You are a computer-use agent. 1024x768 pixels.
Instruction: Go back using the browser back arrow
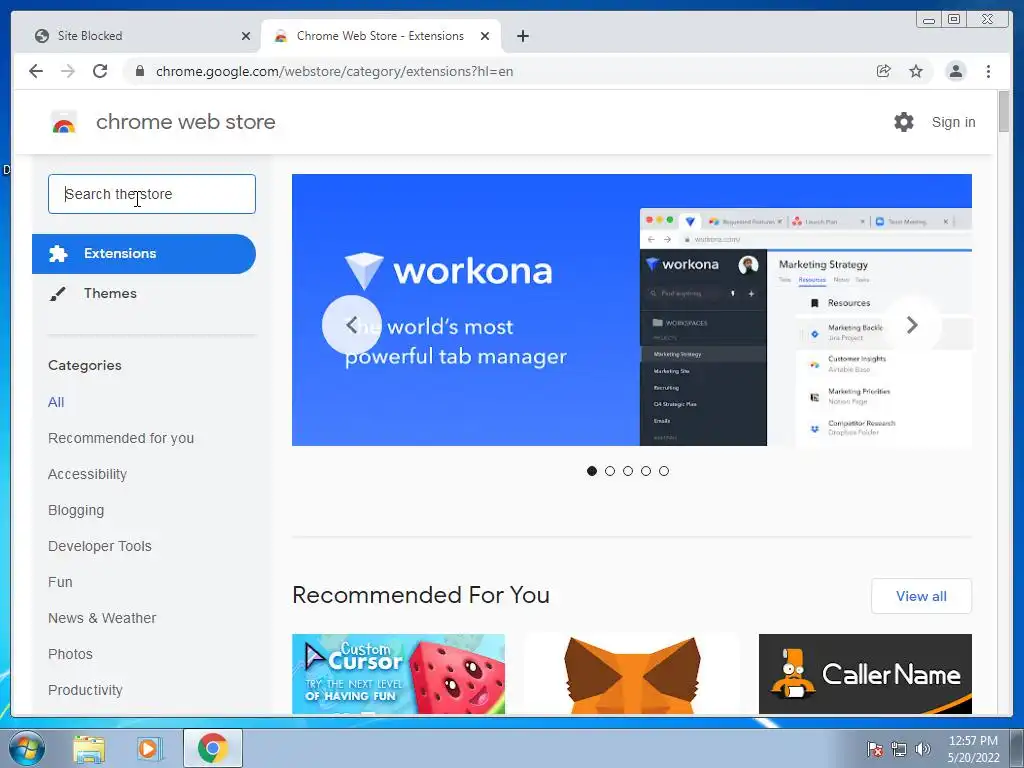pos(36,71)
